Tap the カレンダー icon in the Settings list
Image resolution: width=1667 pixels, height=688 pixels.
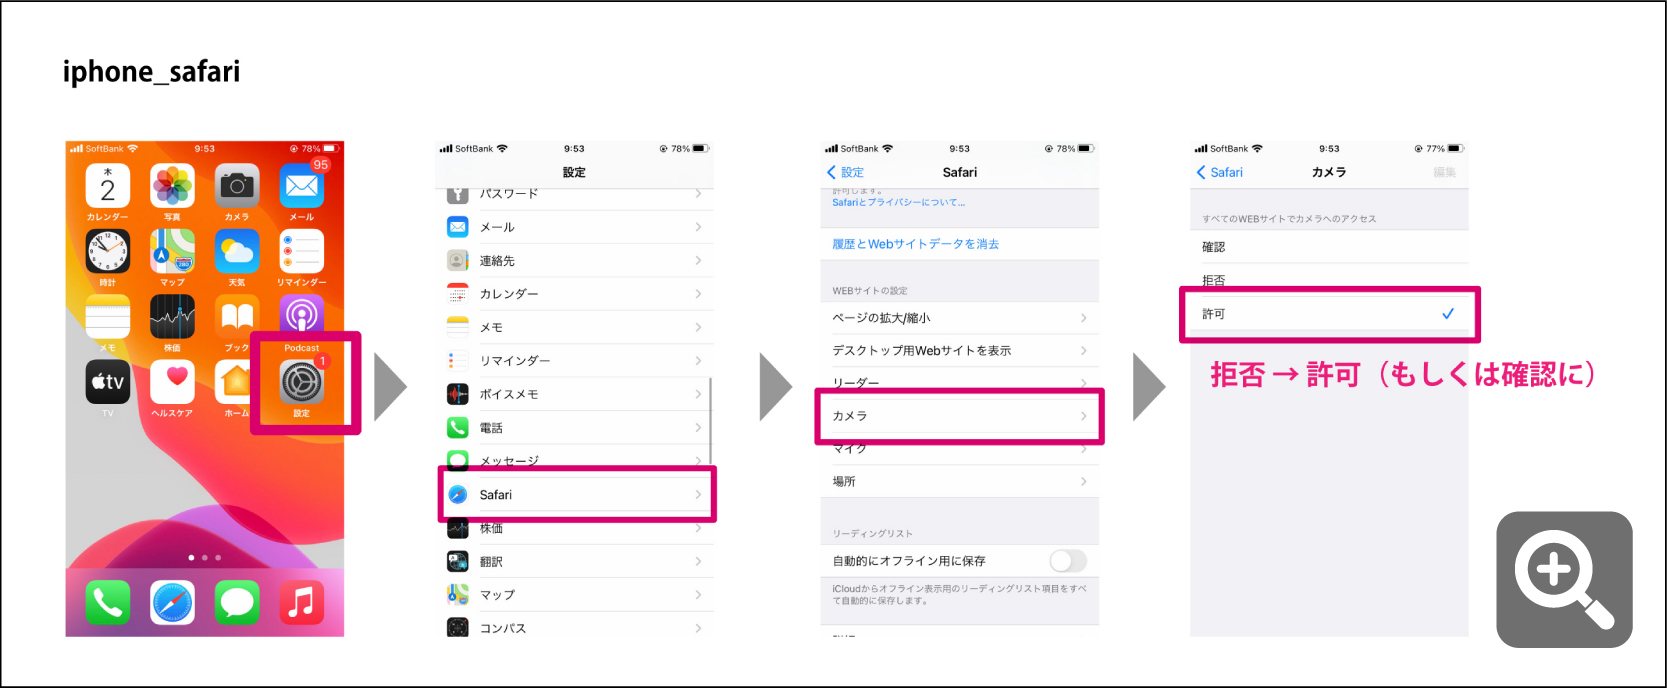coord(457,294)
